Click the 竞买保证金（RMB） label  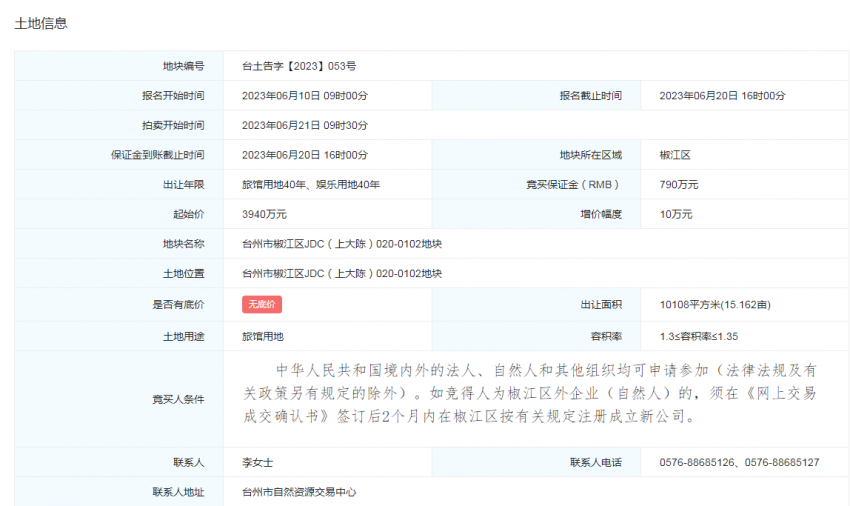point(574,185)
